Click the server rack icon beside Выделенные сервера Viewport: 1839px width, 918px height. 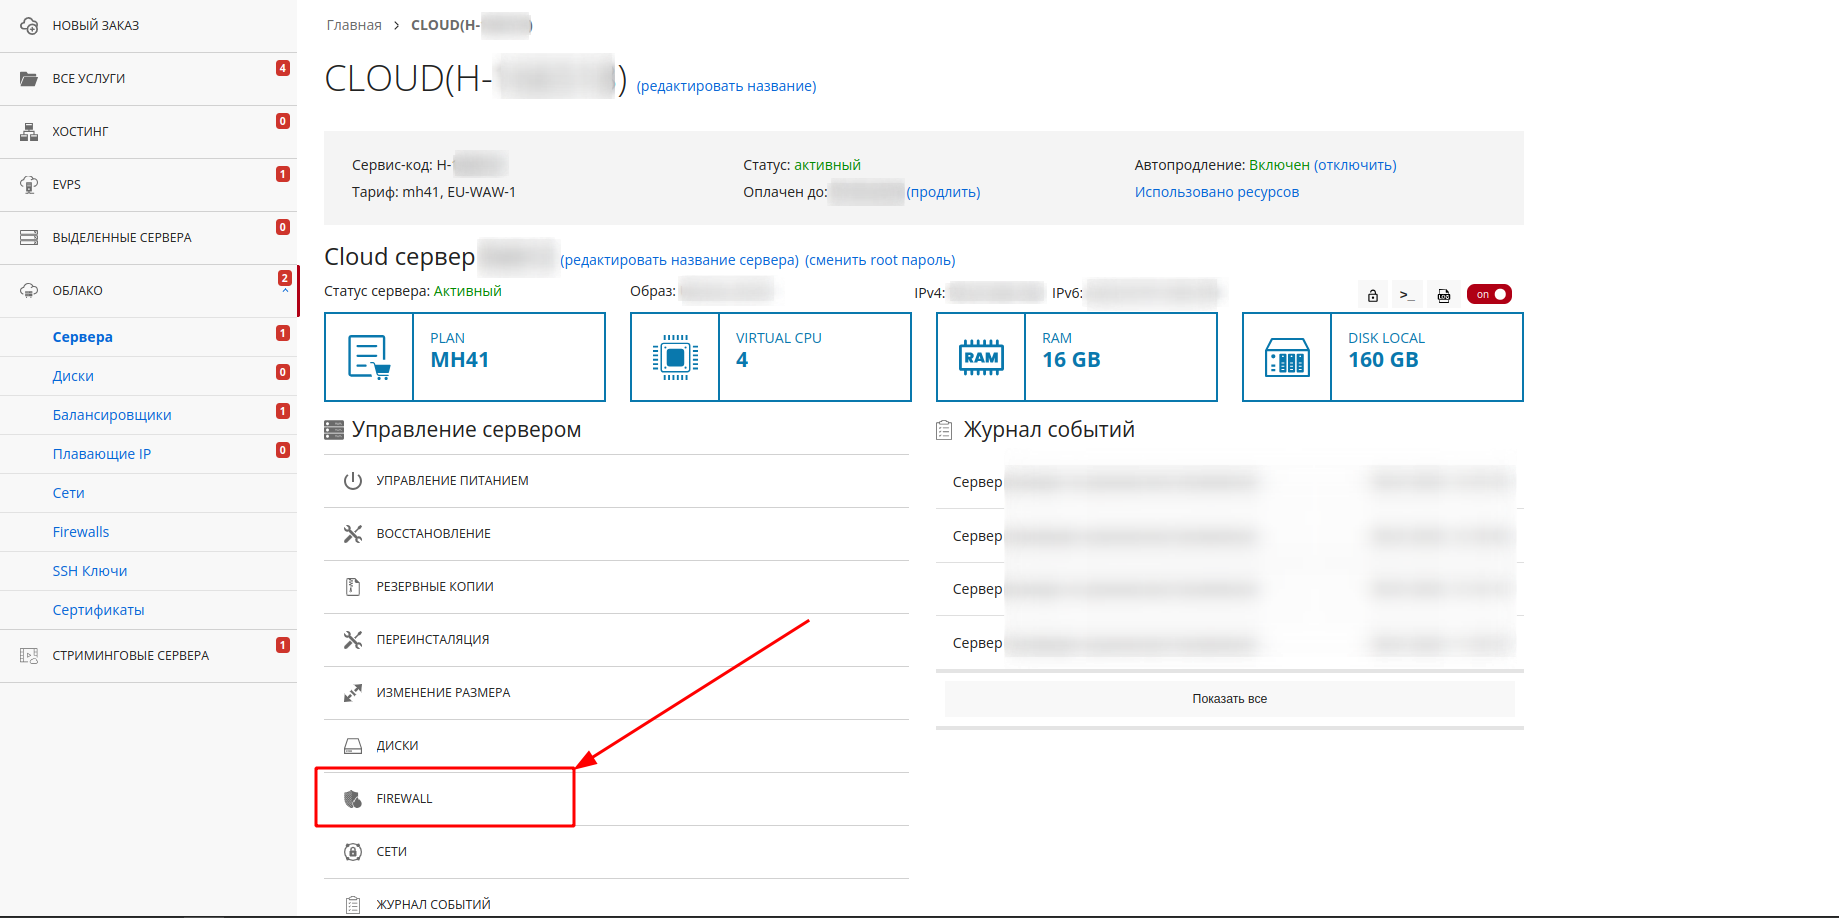(29, 237)
